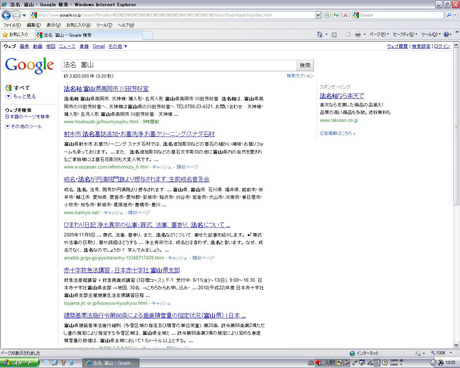460x368 pixels.
Task: Select the 法名 富山 - Google 検索 tab
Action: (89, 35)
